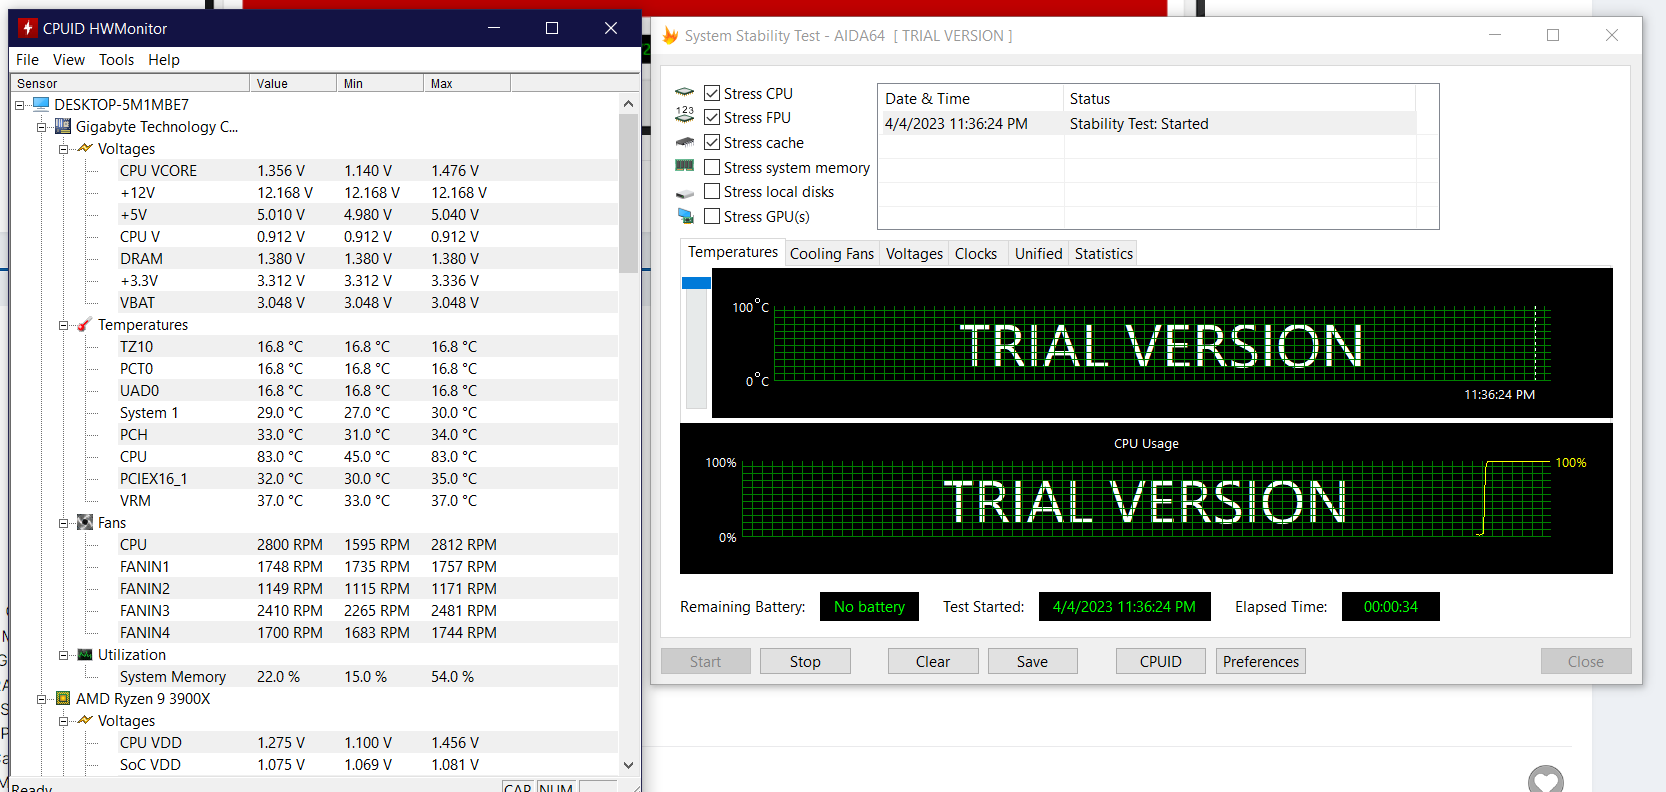The height and width of the screenshot is (792, 1666).
Task: Click the scroll up arrow in HWMonitor
Action: pyautogui.click(x=628, y=103)
